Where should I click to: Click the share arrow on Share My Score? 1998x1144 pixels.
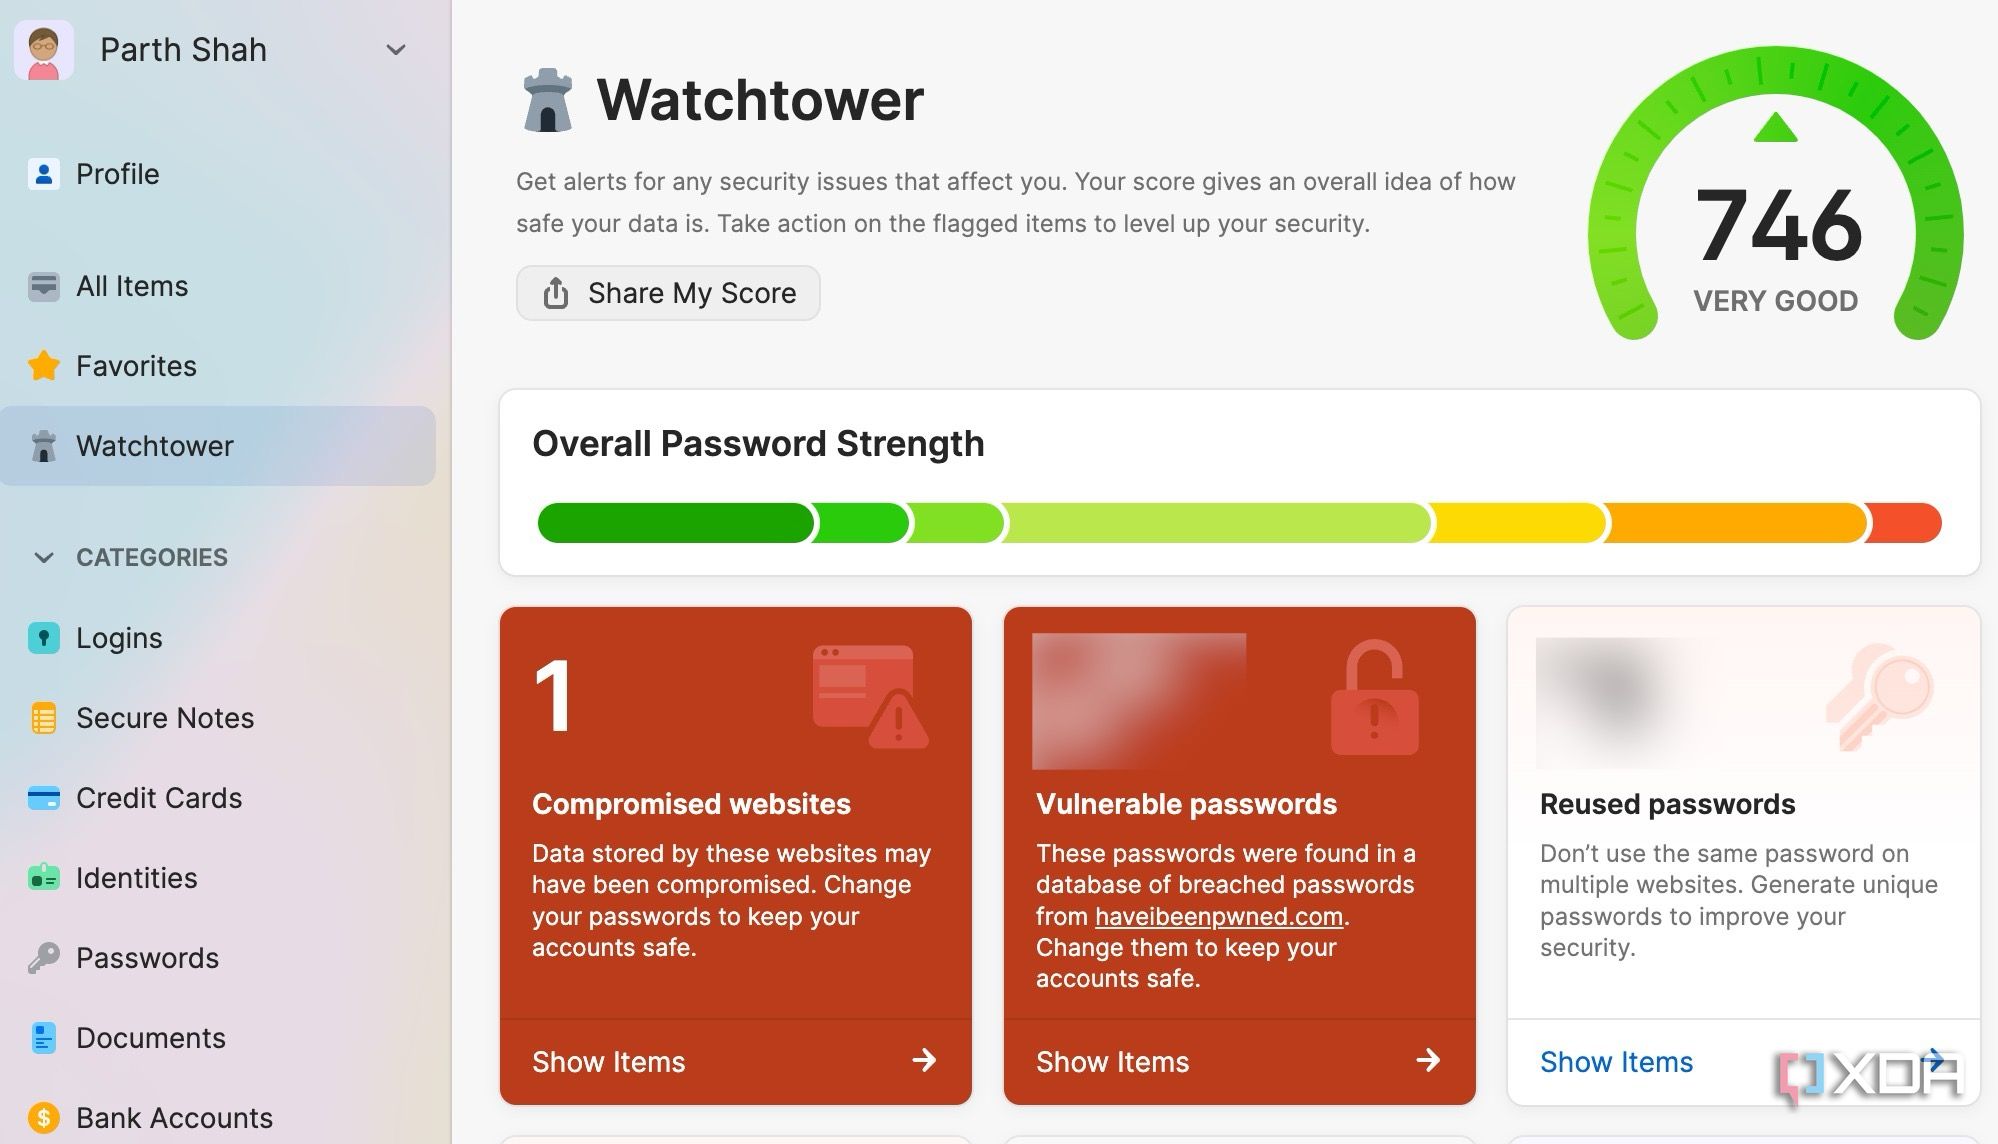point(556,292)
